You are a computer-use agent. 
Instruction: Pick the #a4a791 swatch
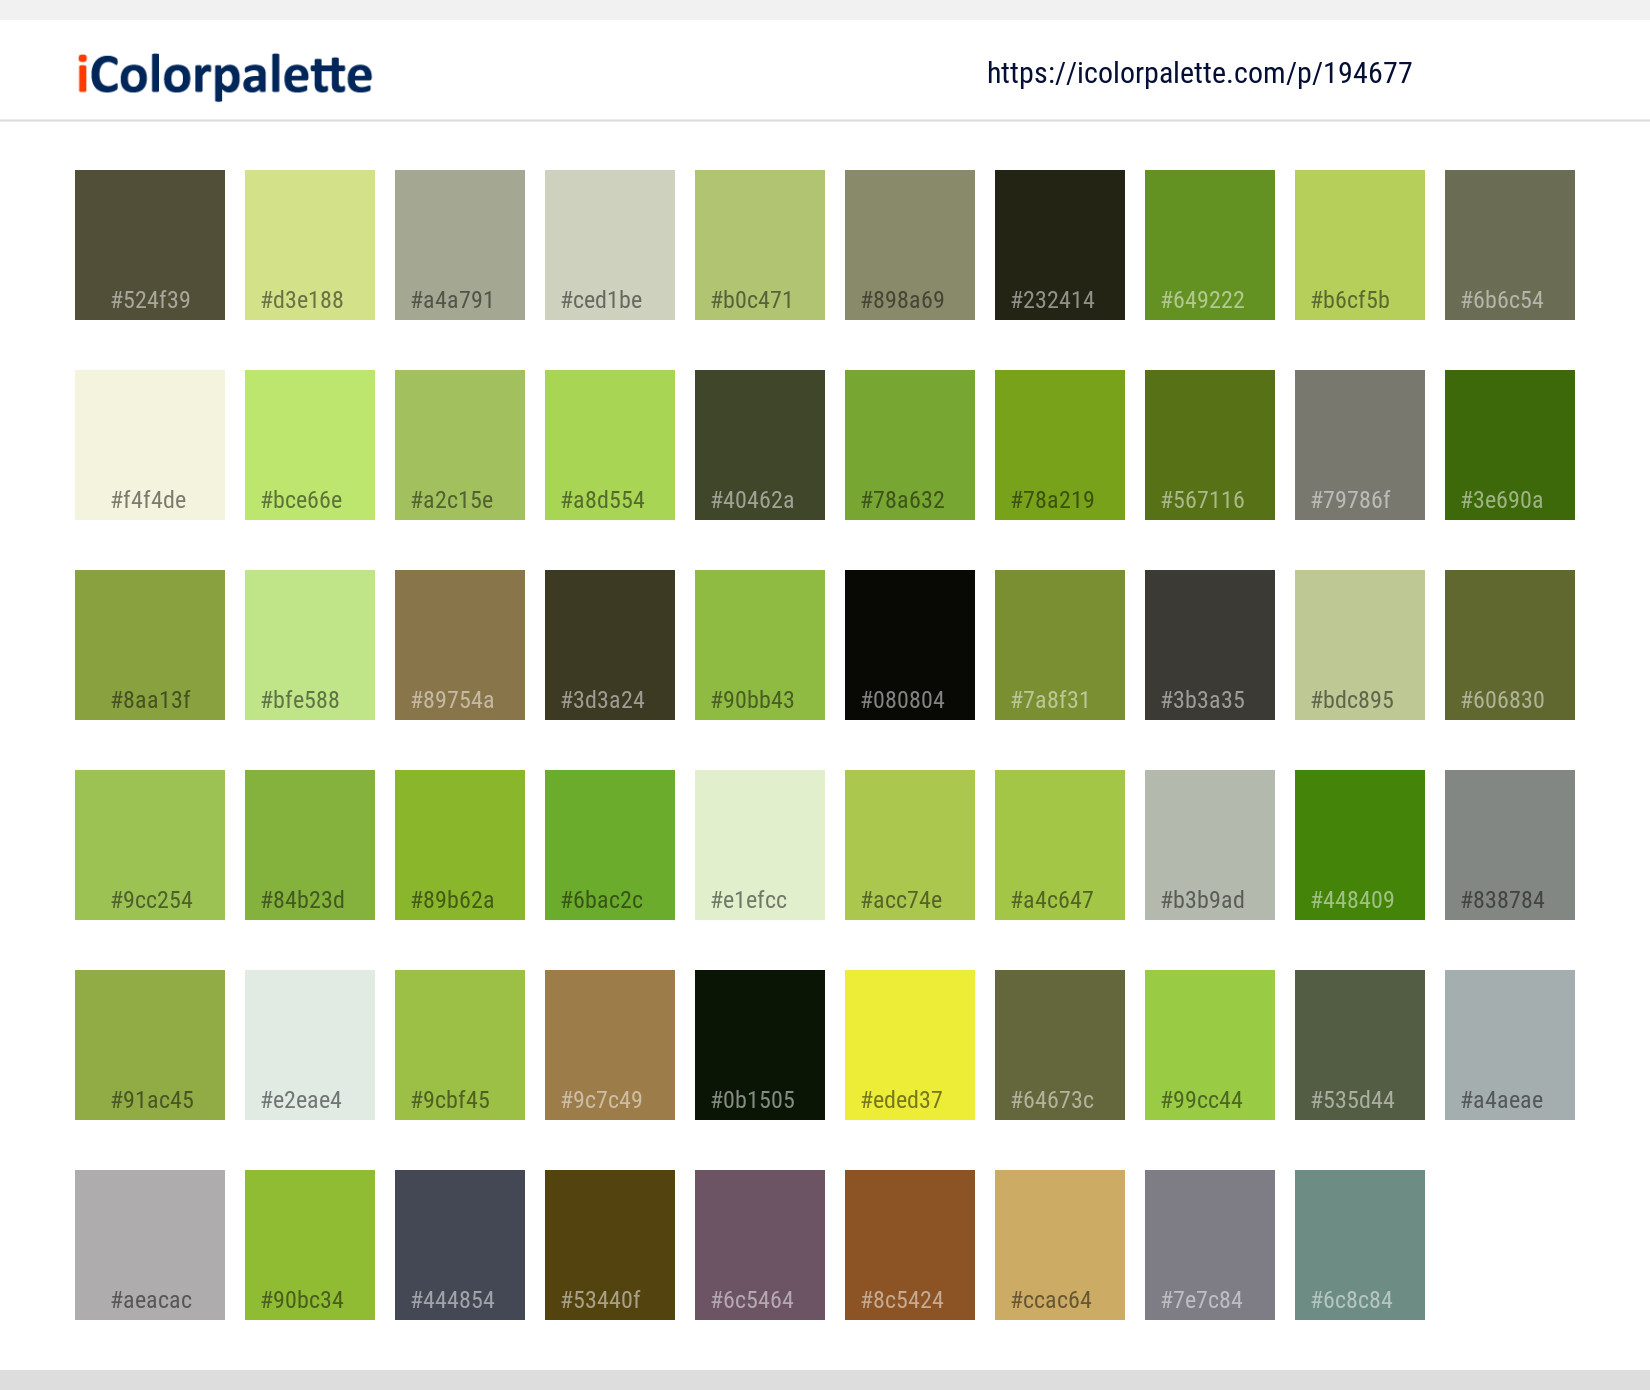coord(460,245)
